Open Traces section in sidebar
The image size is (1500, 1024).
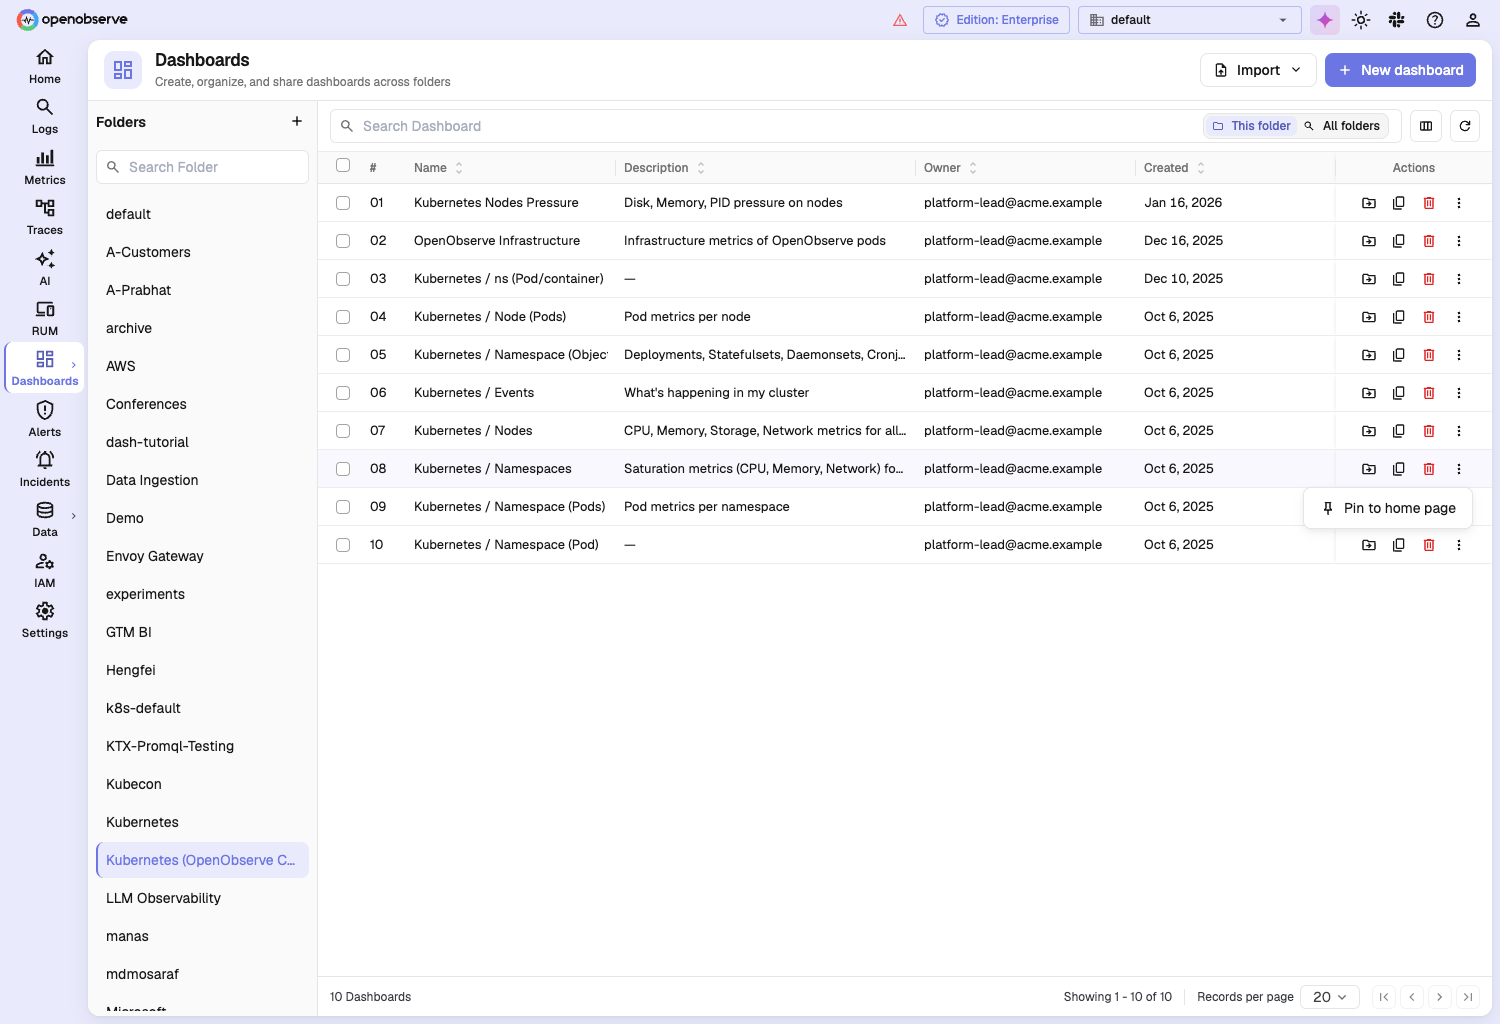coord(45,217)
